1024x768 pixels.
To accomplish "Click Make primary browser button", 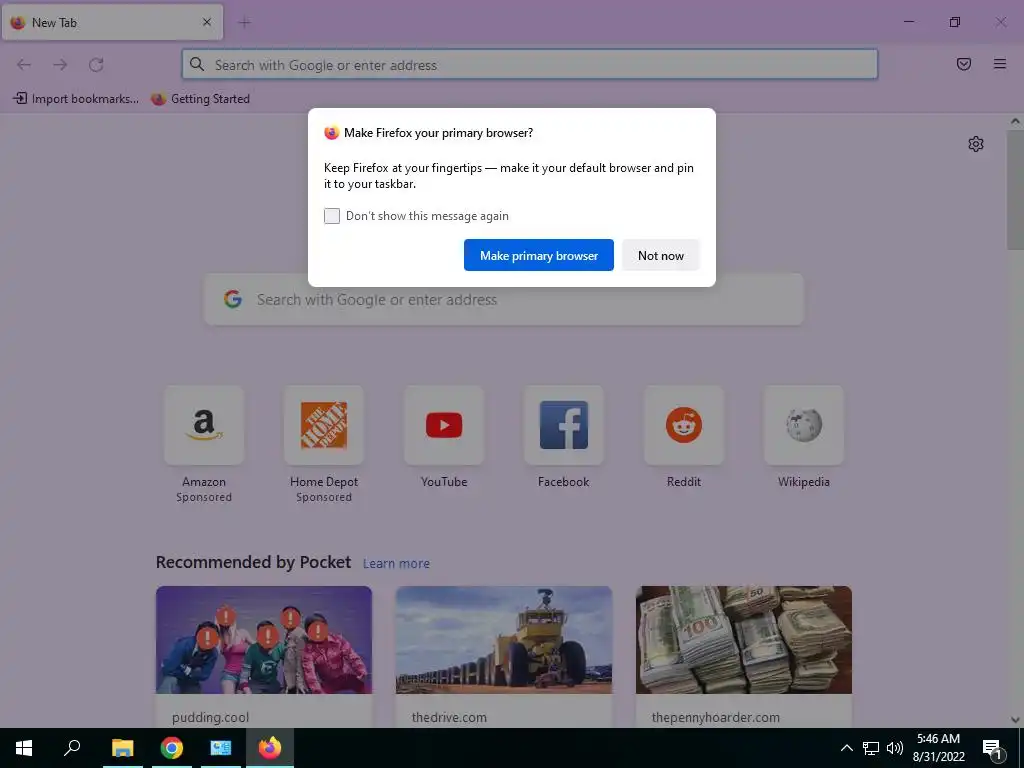I will coord(539,255).
